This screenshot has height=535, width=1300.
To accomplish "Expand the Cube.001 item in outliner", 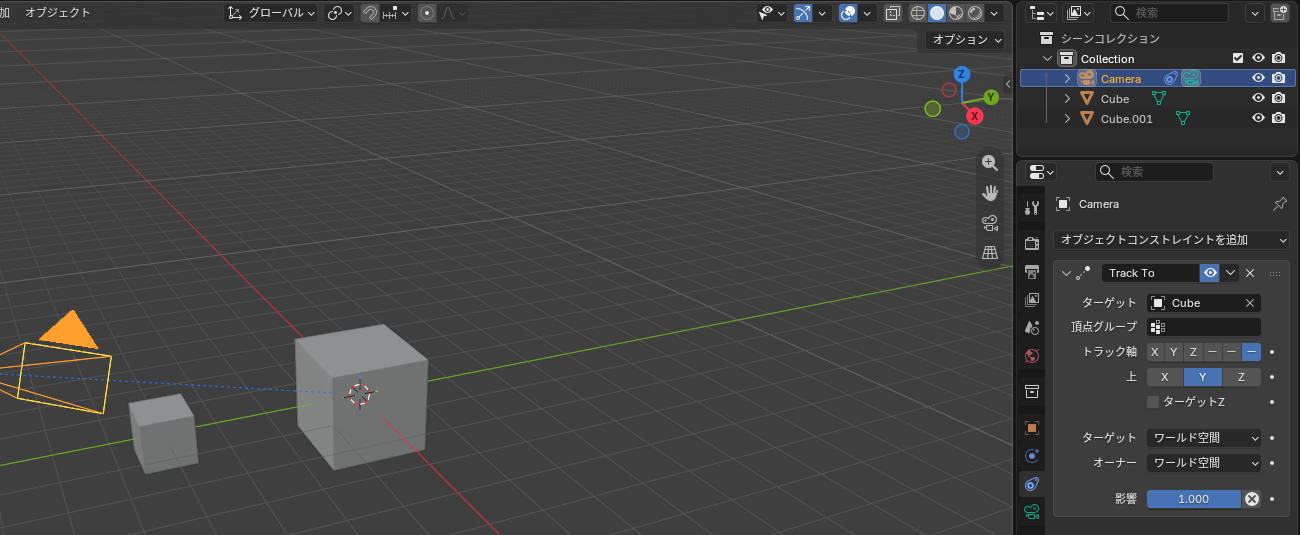I will [x=1067, y=118].
